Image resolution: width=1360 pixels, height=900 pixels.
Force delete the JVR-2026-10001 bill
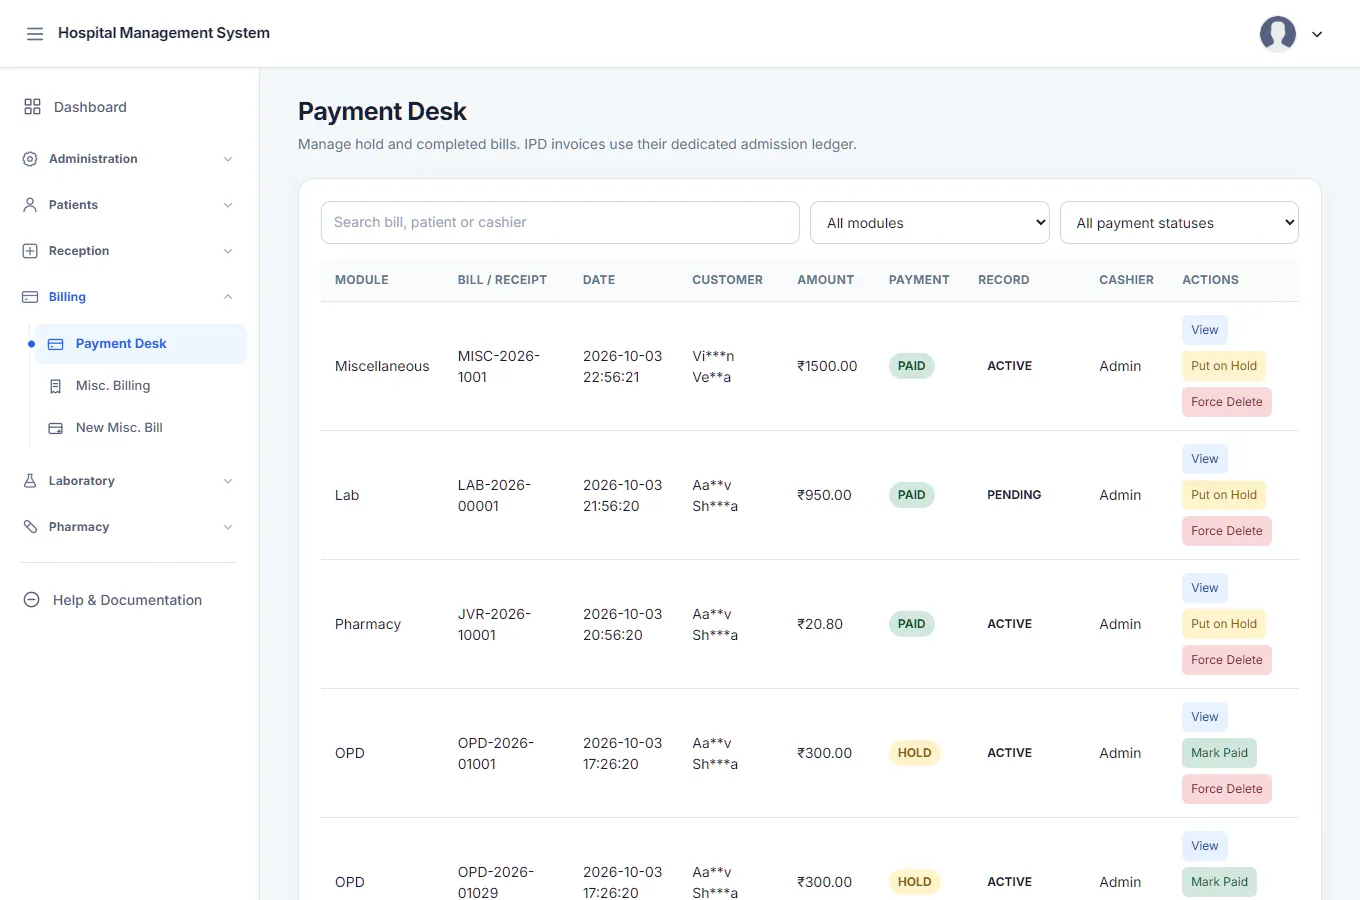point(1227,660)
